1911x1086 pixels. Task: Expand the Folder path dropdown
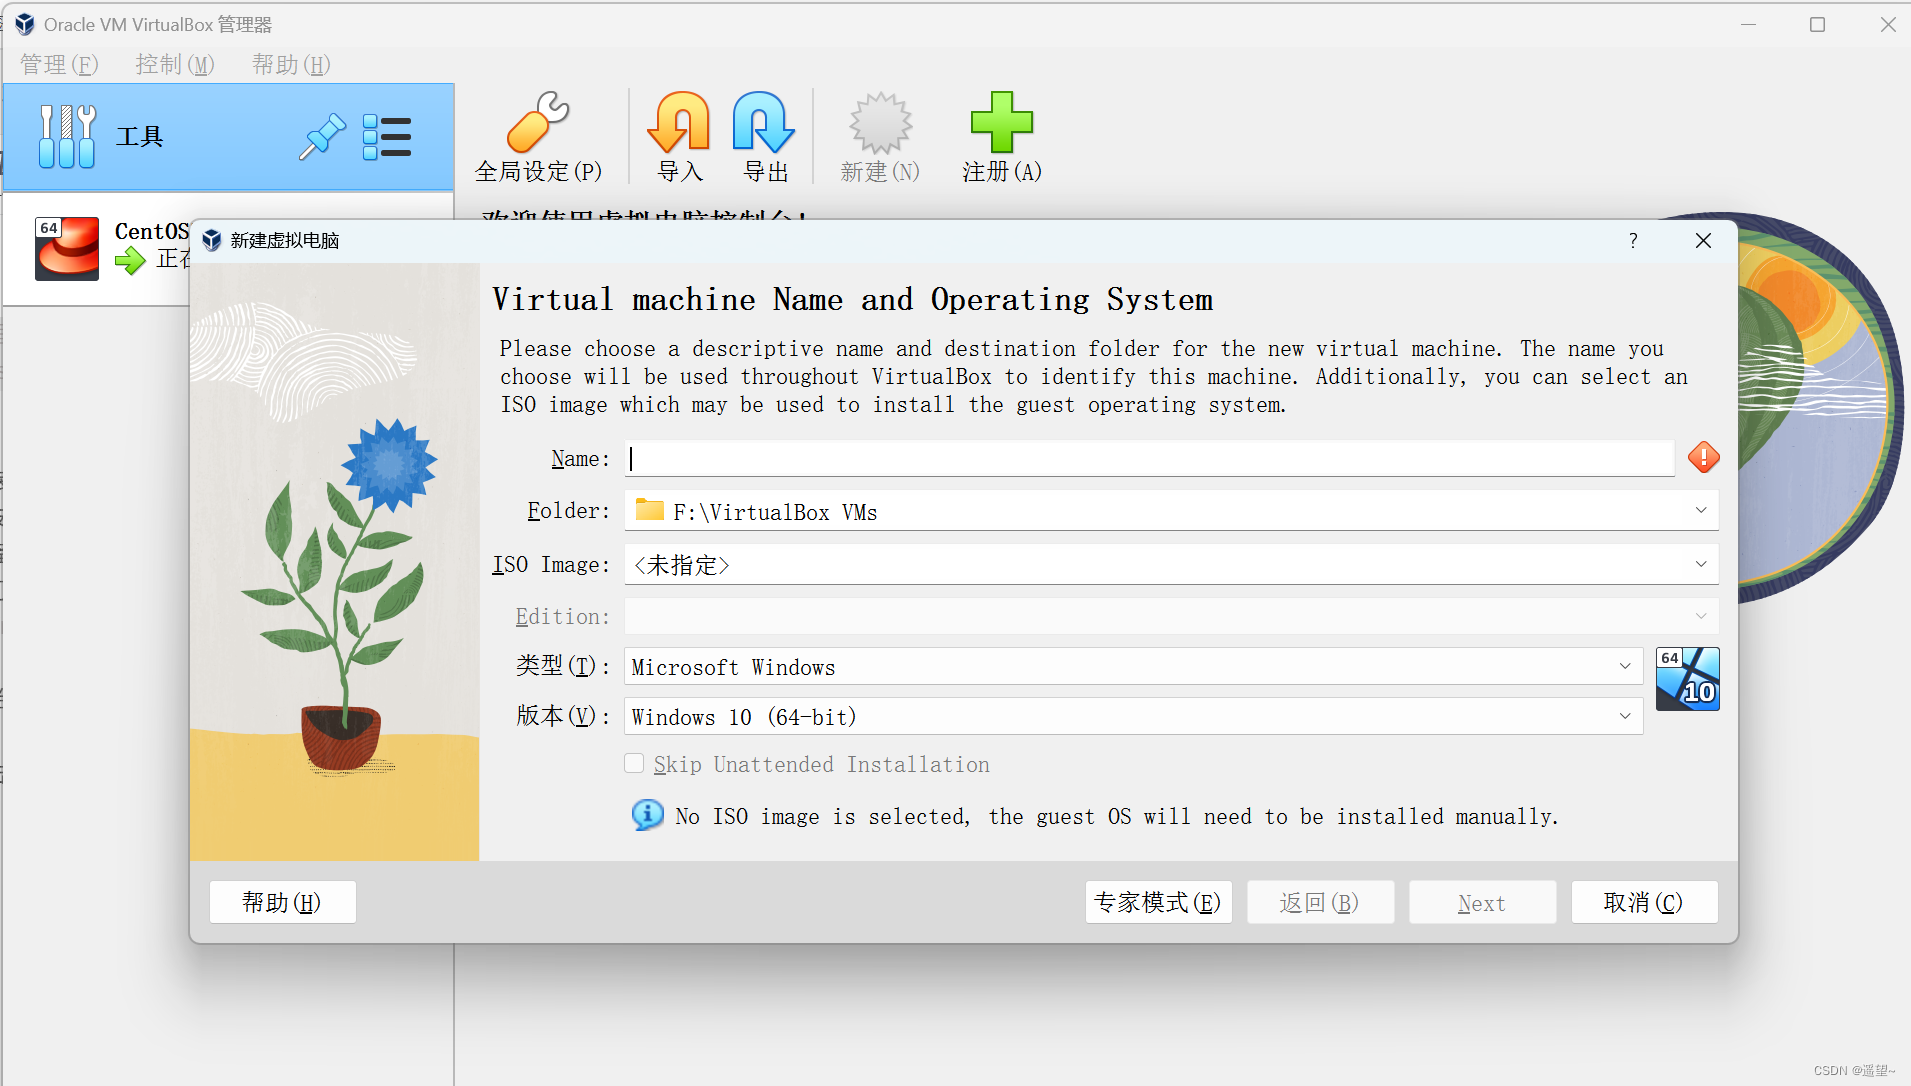pos(1700,510)
